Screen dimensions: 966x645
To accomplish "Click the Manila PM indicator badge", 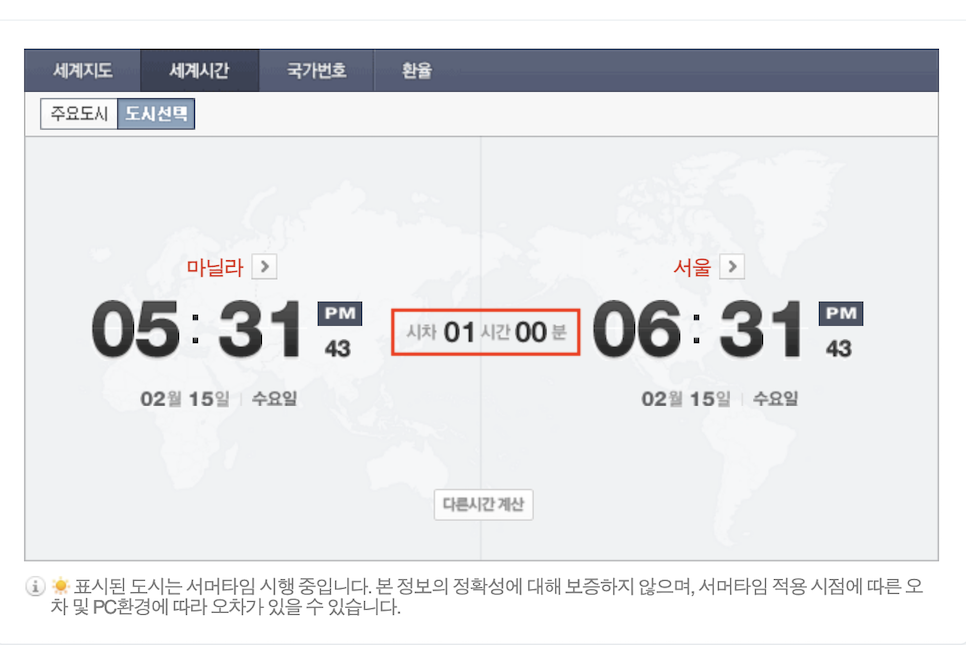I will coord(340,314).
